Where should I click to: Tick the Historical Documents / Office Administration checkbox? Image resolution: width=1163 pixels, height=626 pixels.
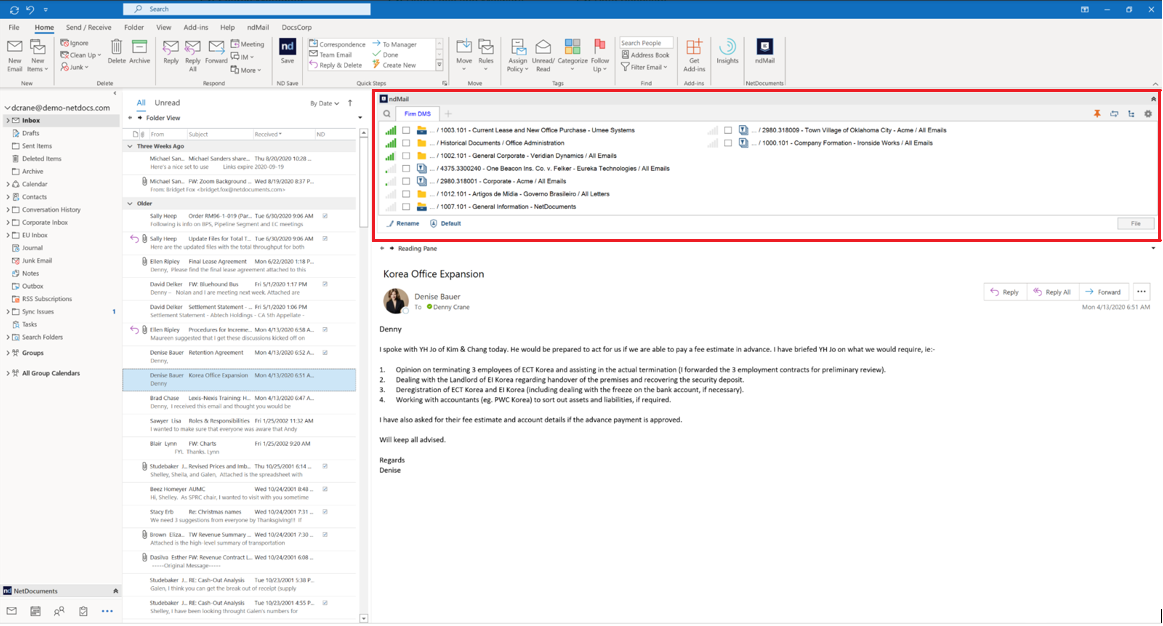click(406, 143)
